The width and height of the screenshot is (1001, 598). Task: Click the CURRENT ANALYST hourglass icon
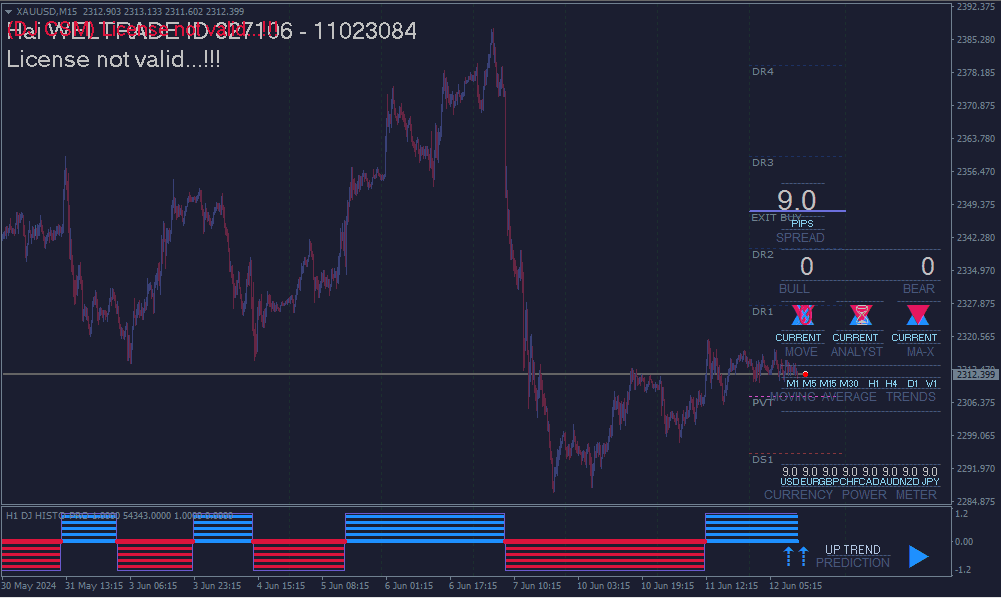(859, 316)
